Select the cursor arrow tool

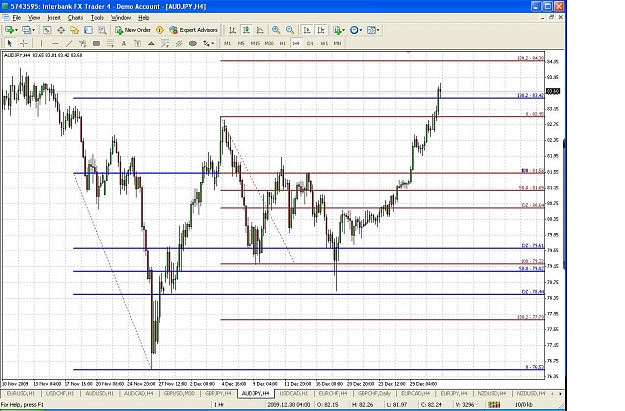[10, 43]
